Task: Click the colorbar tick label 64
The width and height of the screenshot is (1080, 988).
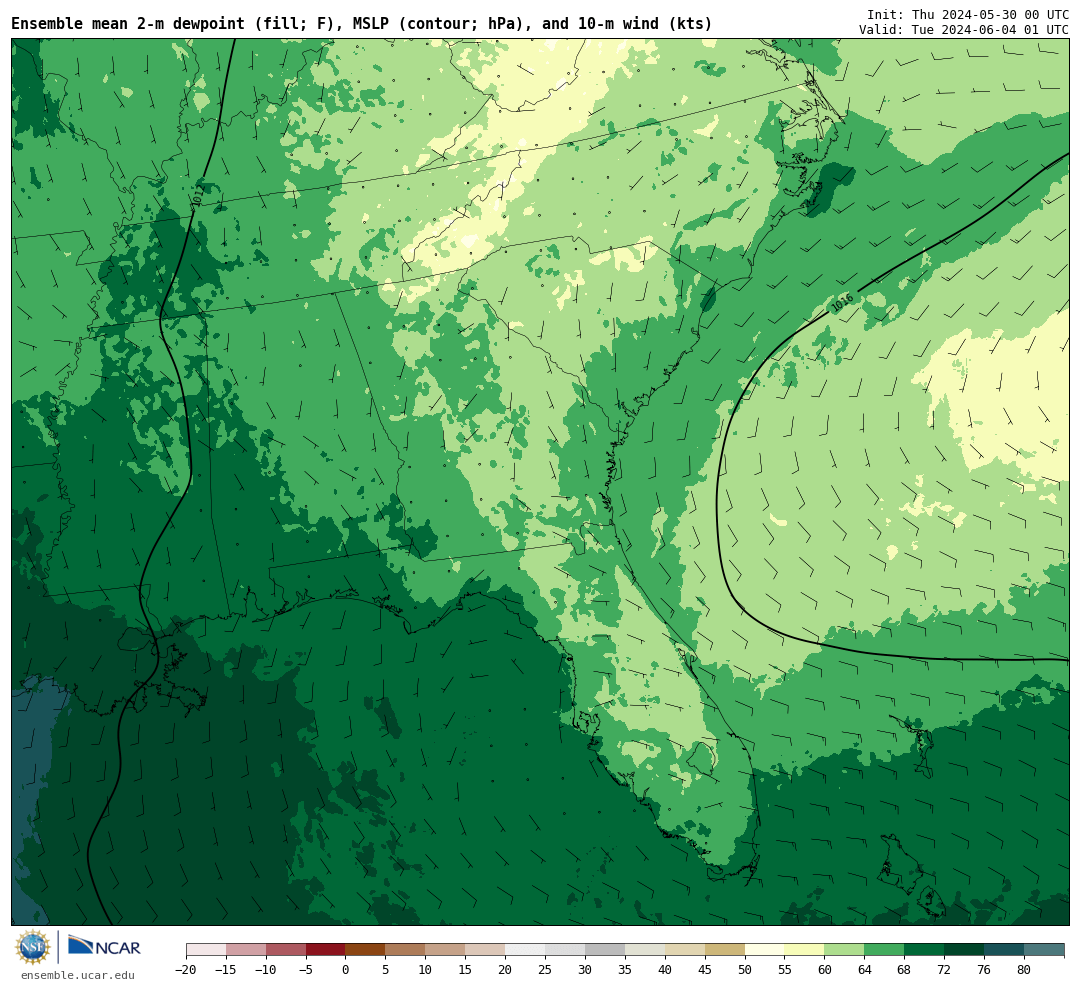Action: [864, 970]
